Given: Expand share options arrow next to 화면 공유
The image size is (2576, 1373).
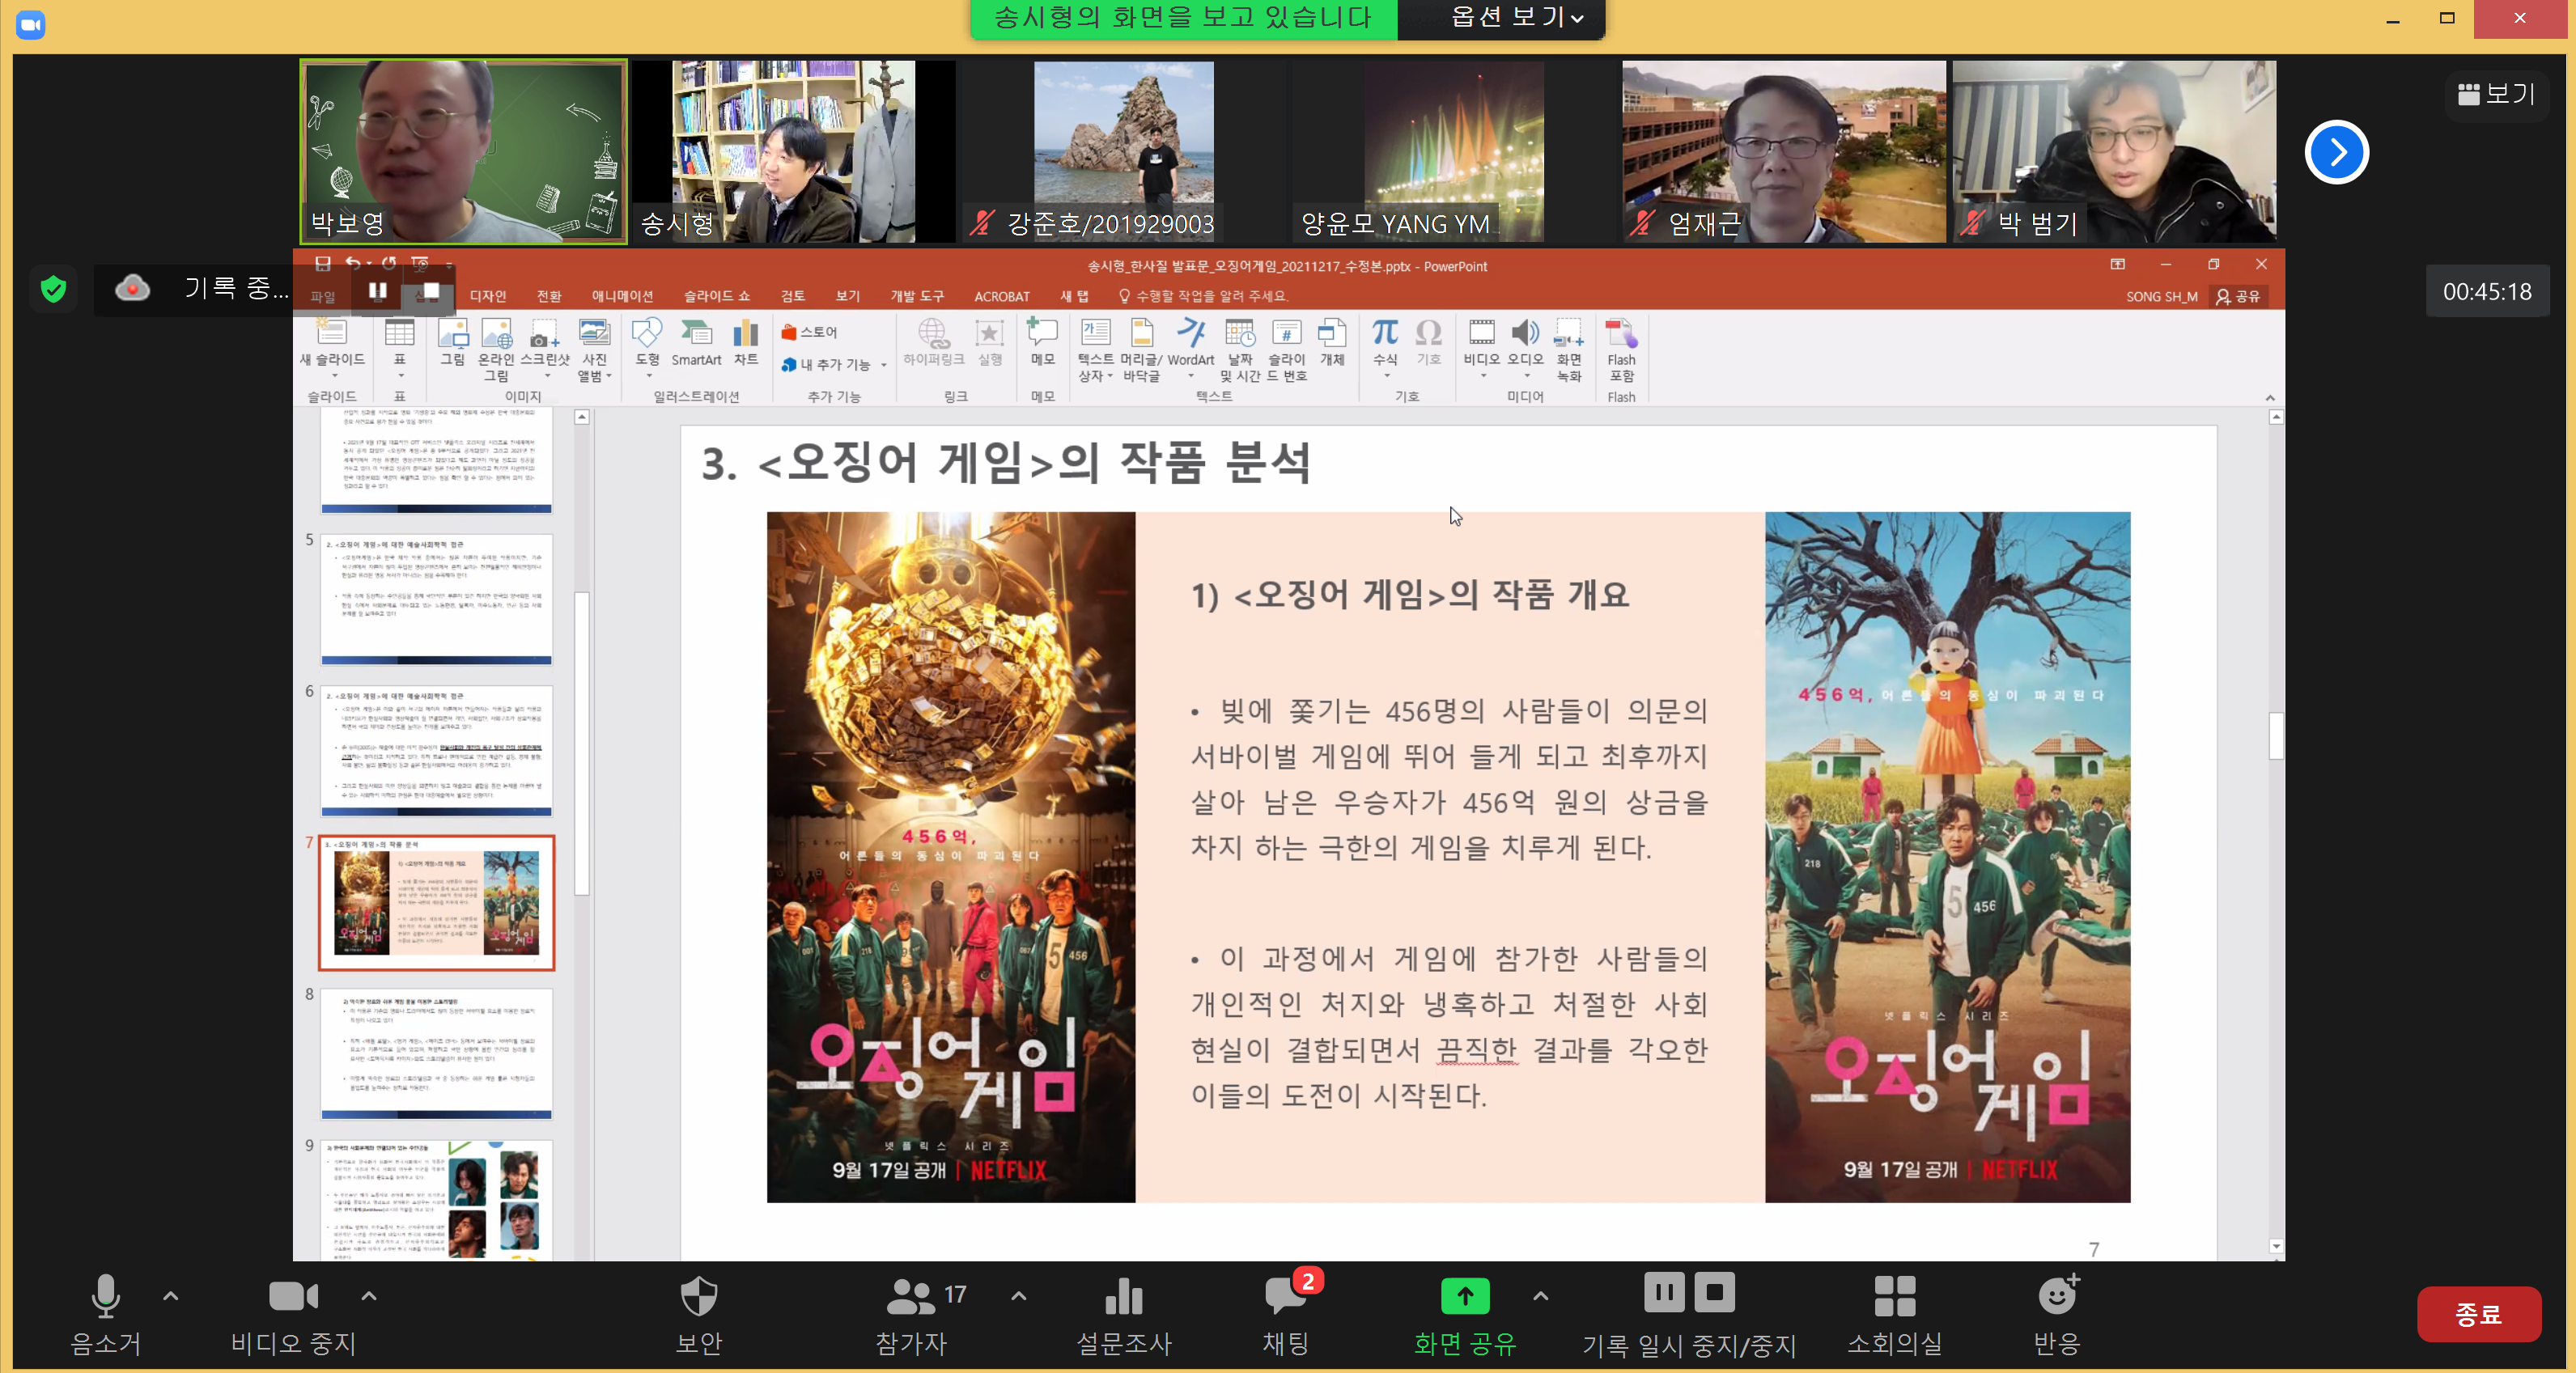Looking at the screenshot, I should [1541, 1296].
